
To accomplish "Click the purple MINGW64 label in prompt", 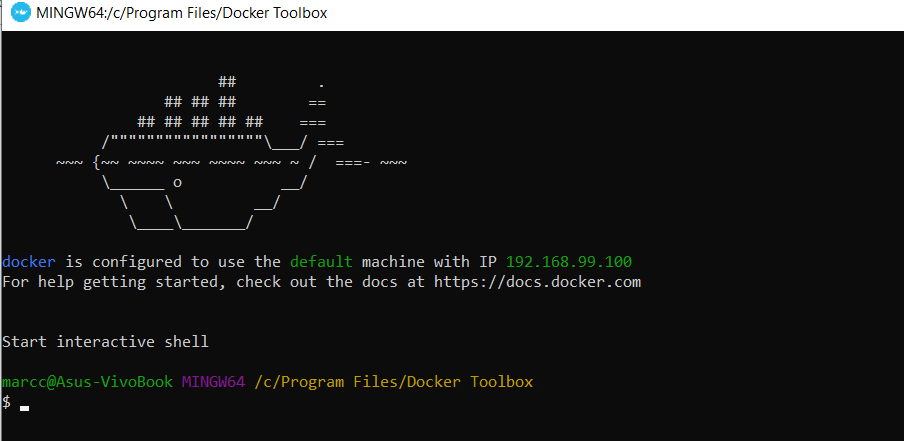I will (213, 382).
